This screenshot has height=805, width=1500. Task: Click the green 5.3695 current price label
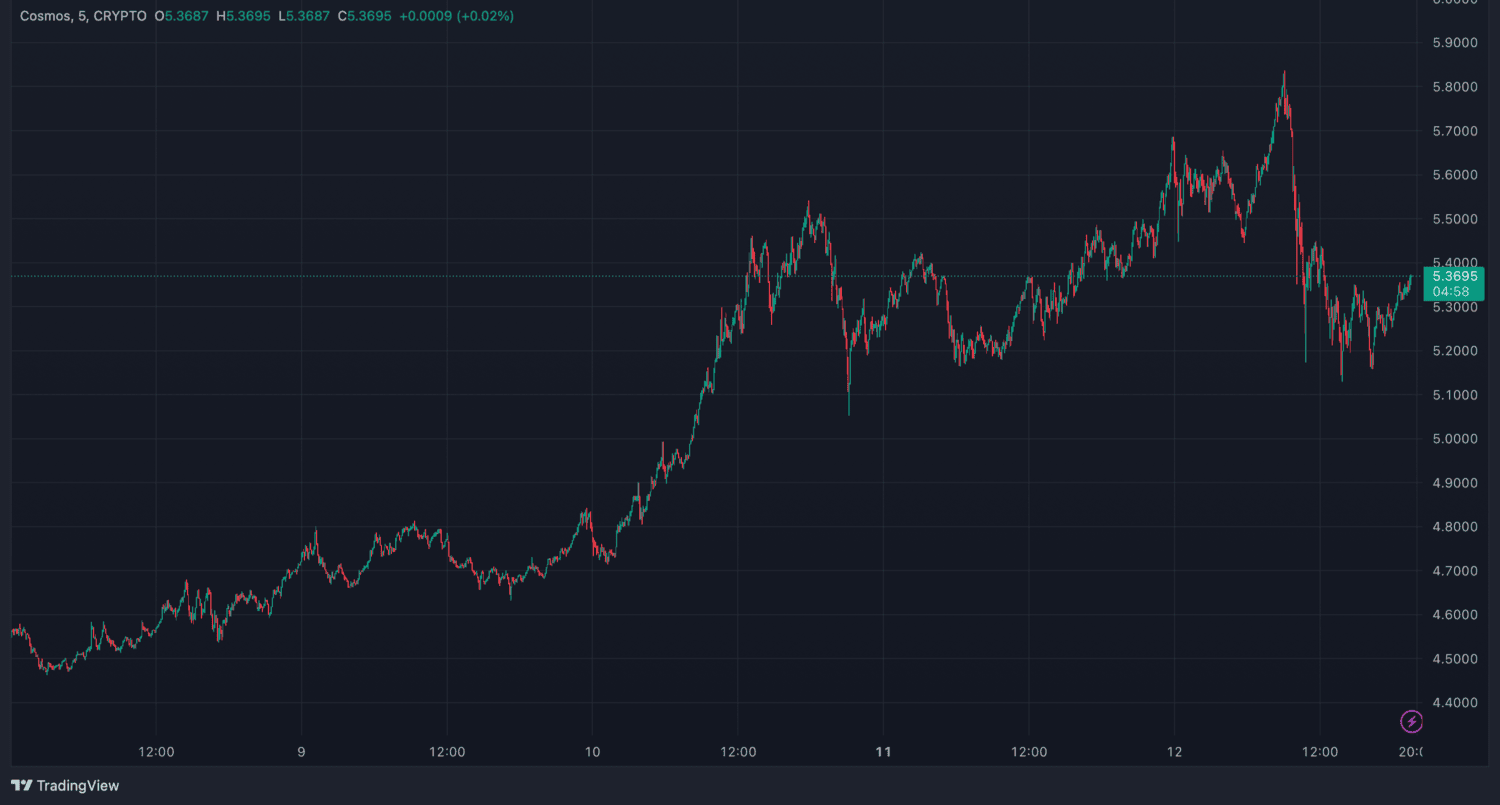coord(1455,276)
